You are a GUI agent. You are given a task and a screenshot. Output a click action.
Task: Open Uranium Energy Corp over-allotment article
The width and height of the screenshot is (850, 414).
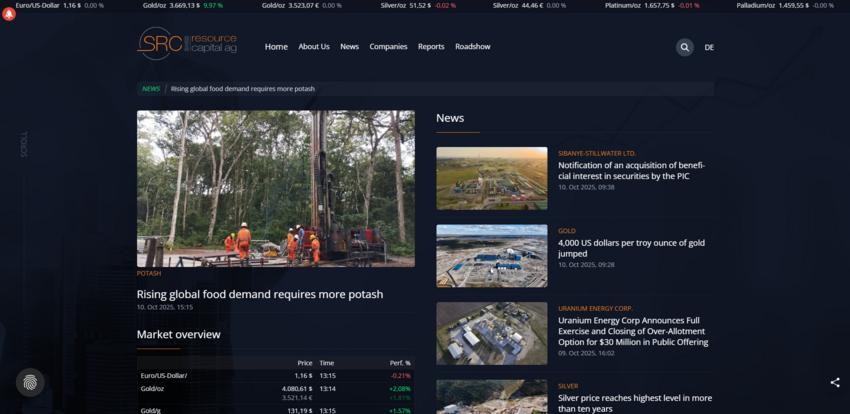[x=632, y=331]
